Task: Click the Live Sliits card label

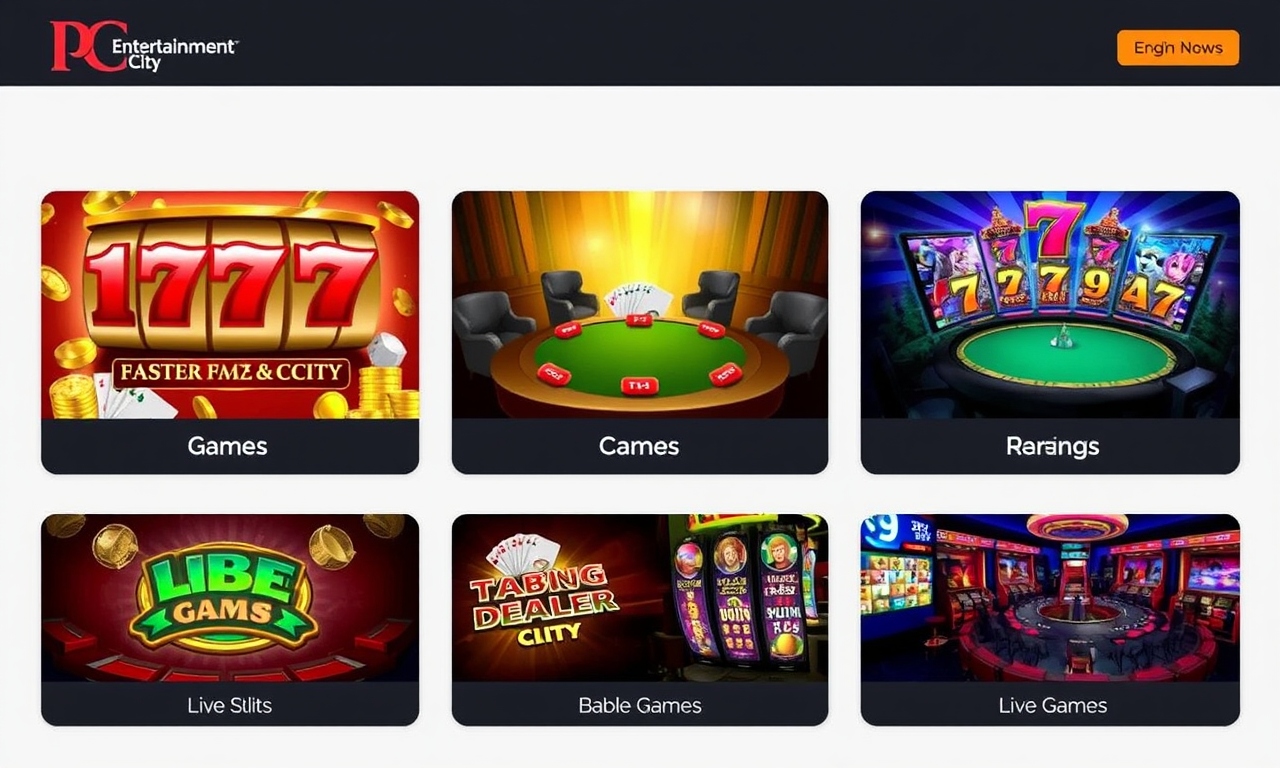Action: (x=229, y=705)
